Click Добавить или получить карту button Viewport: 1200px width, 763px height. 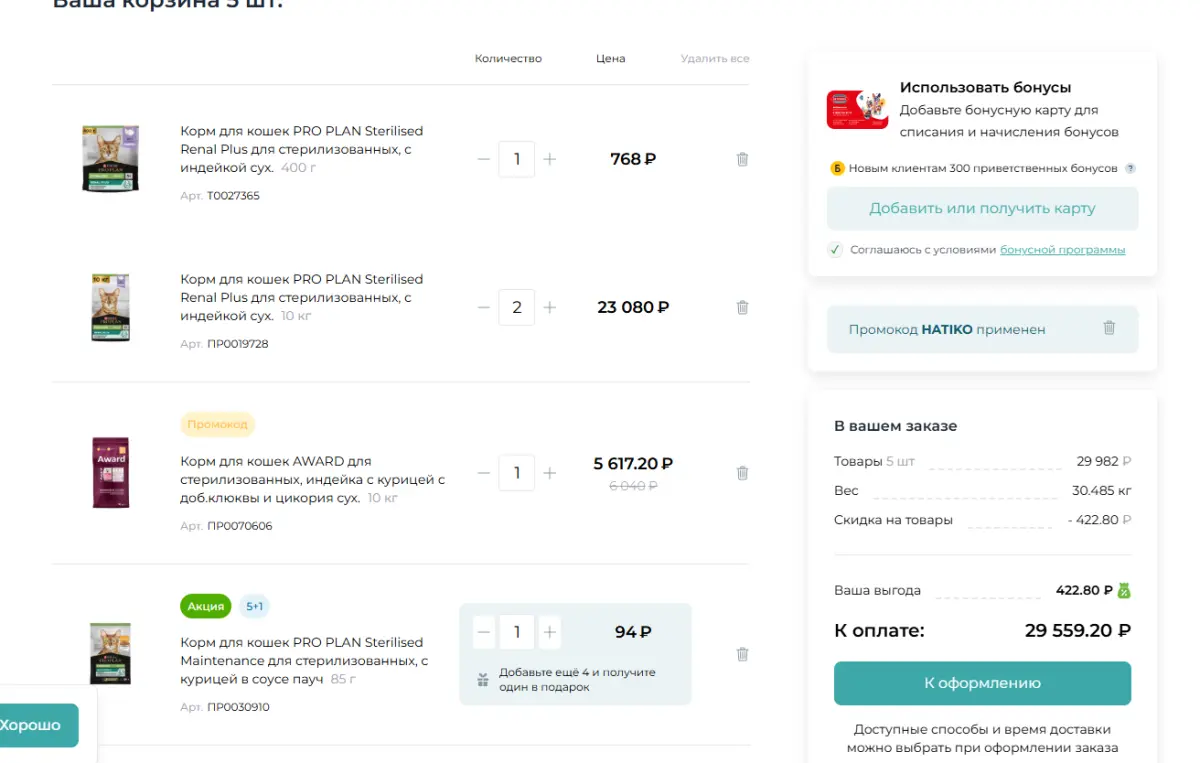point(982,209)
